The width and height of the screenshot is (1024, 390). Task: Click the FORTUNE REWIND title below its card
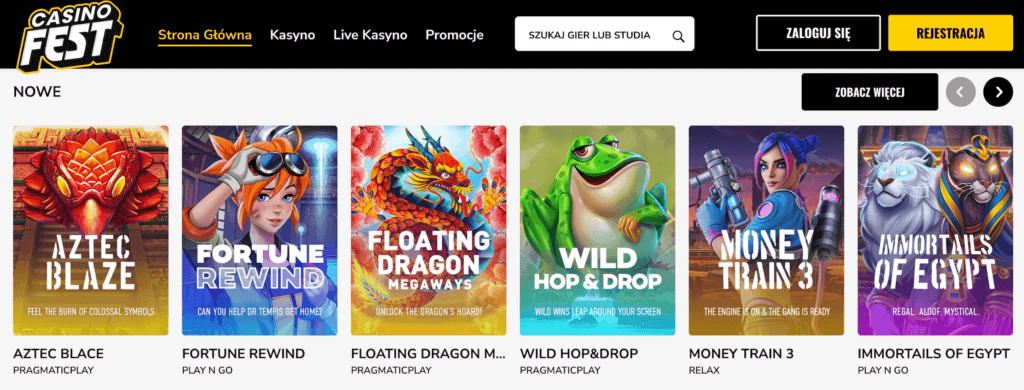244,354
